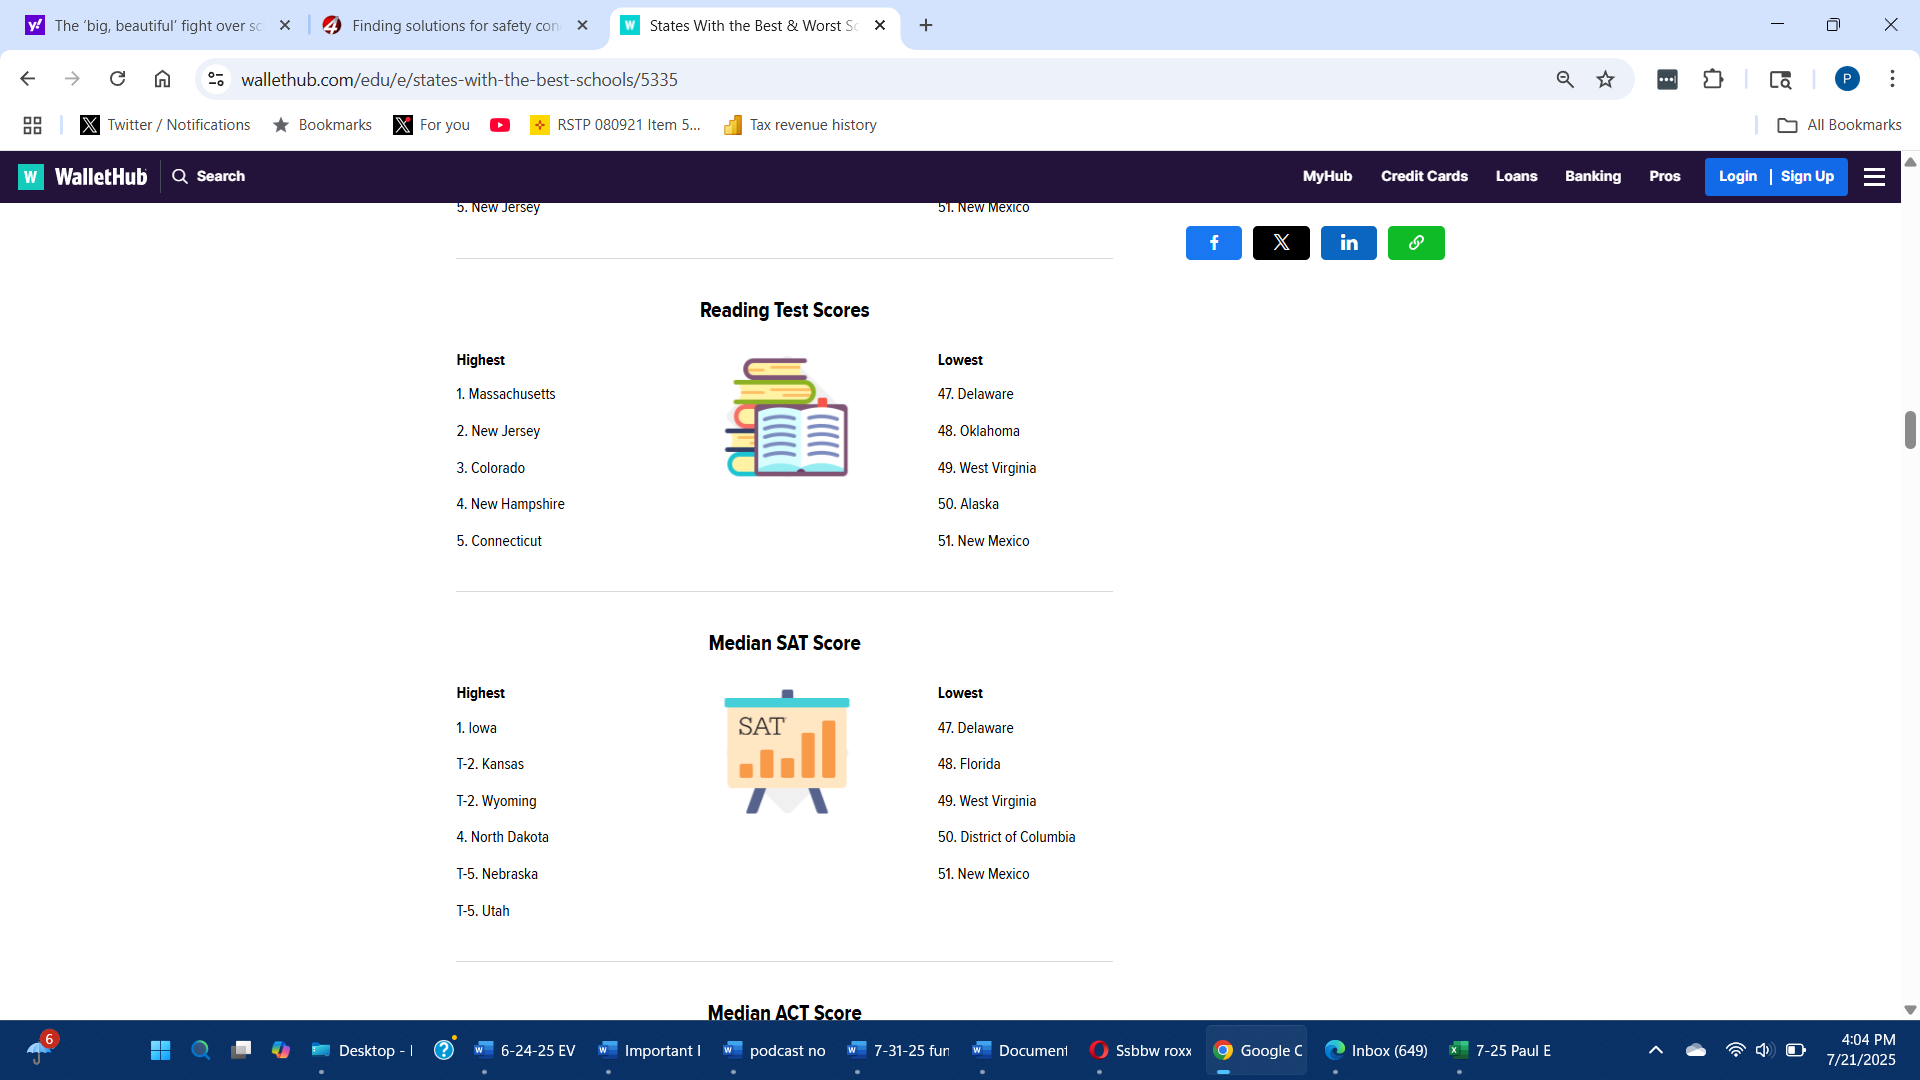Open Chrome extensions puzzle icon
This screenshot has height=1080, width=1920.
(1713, 79)
